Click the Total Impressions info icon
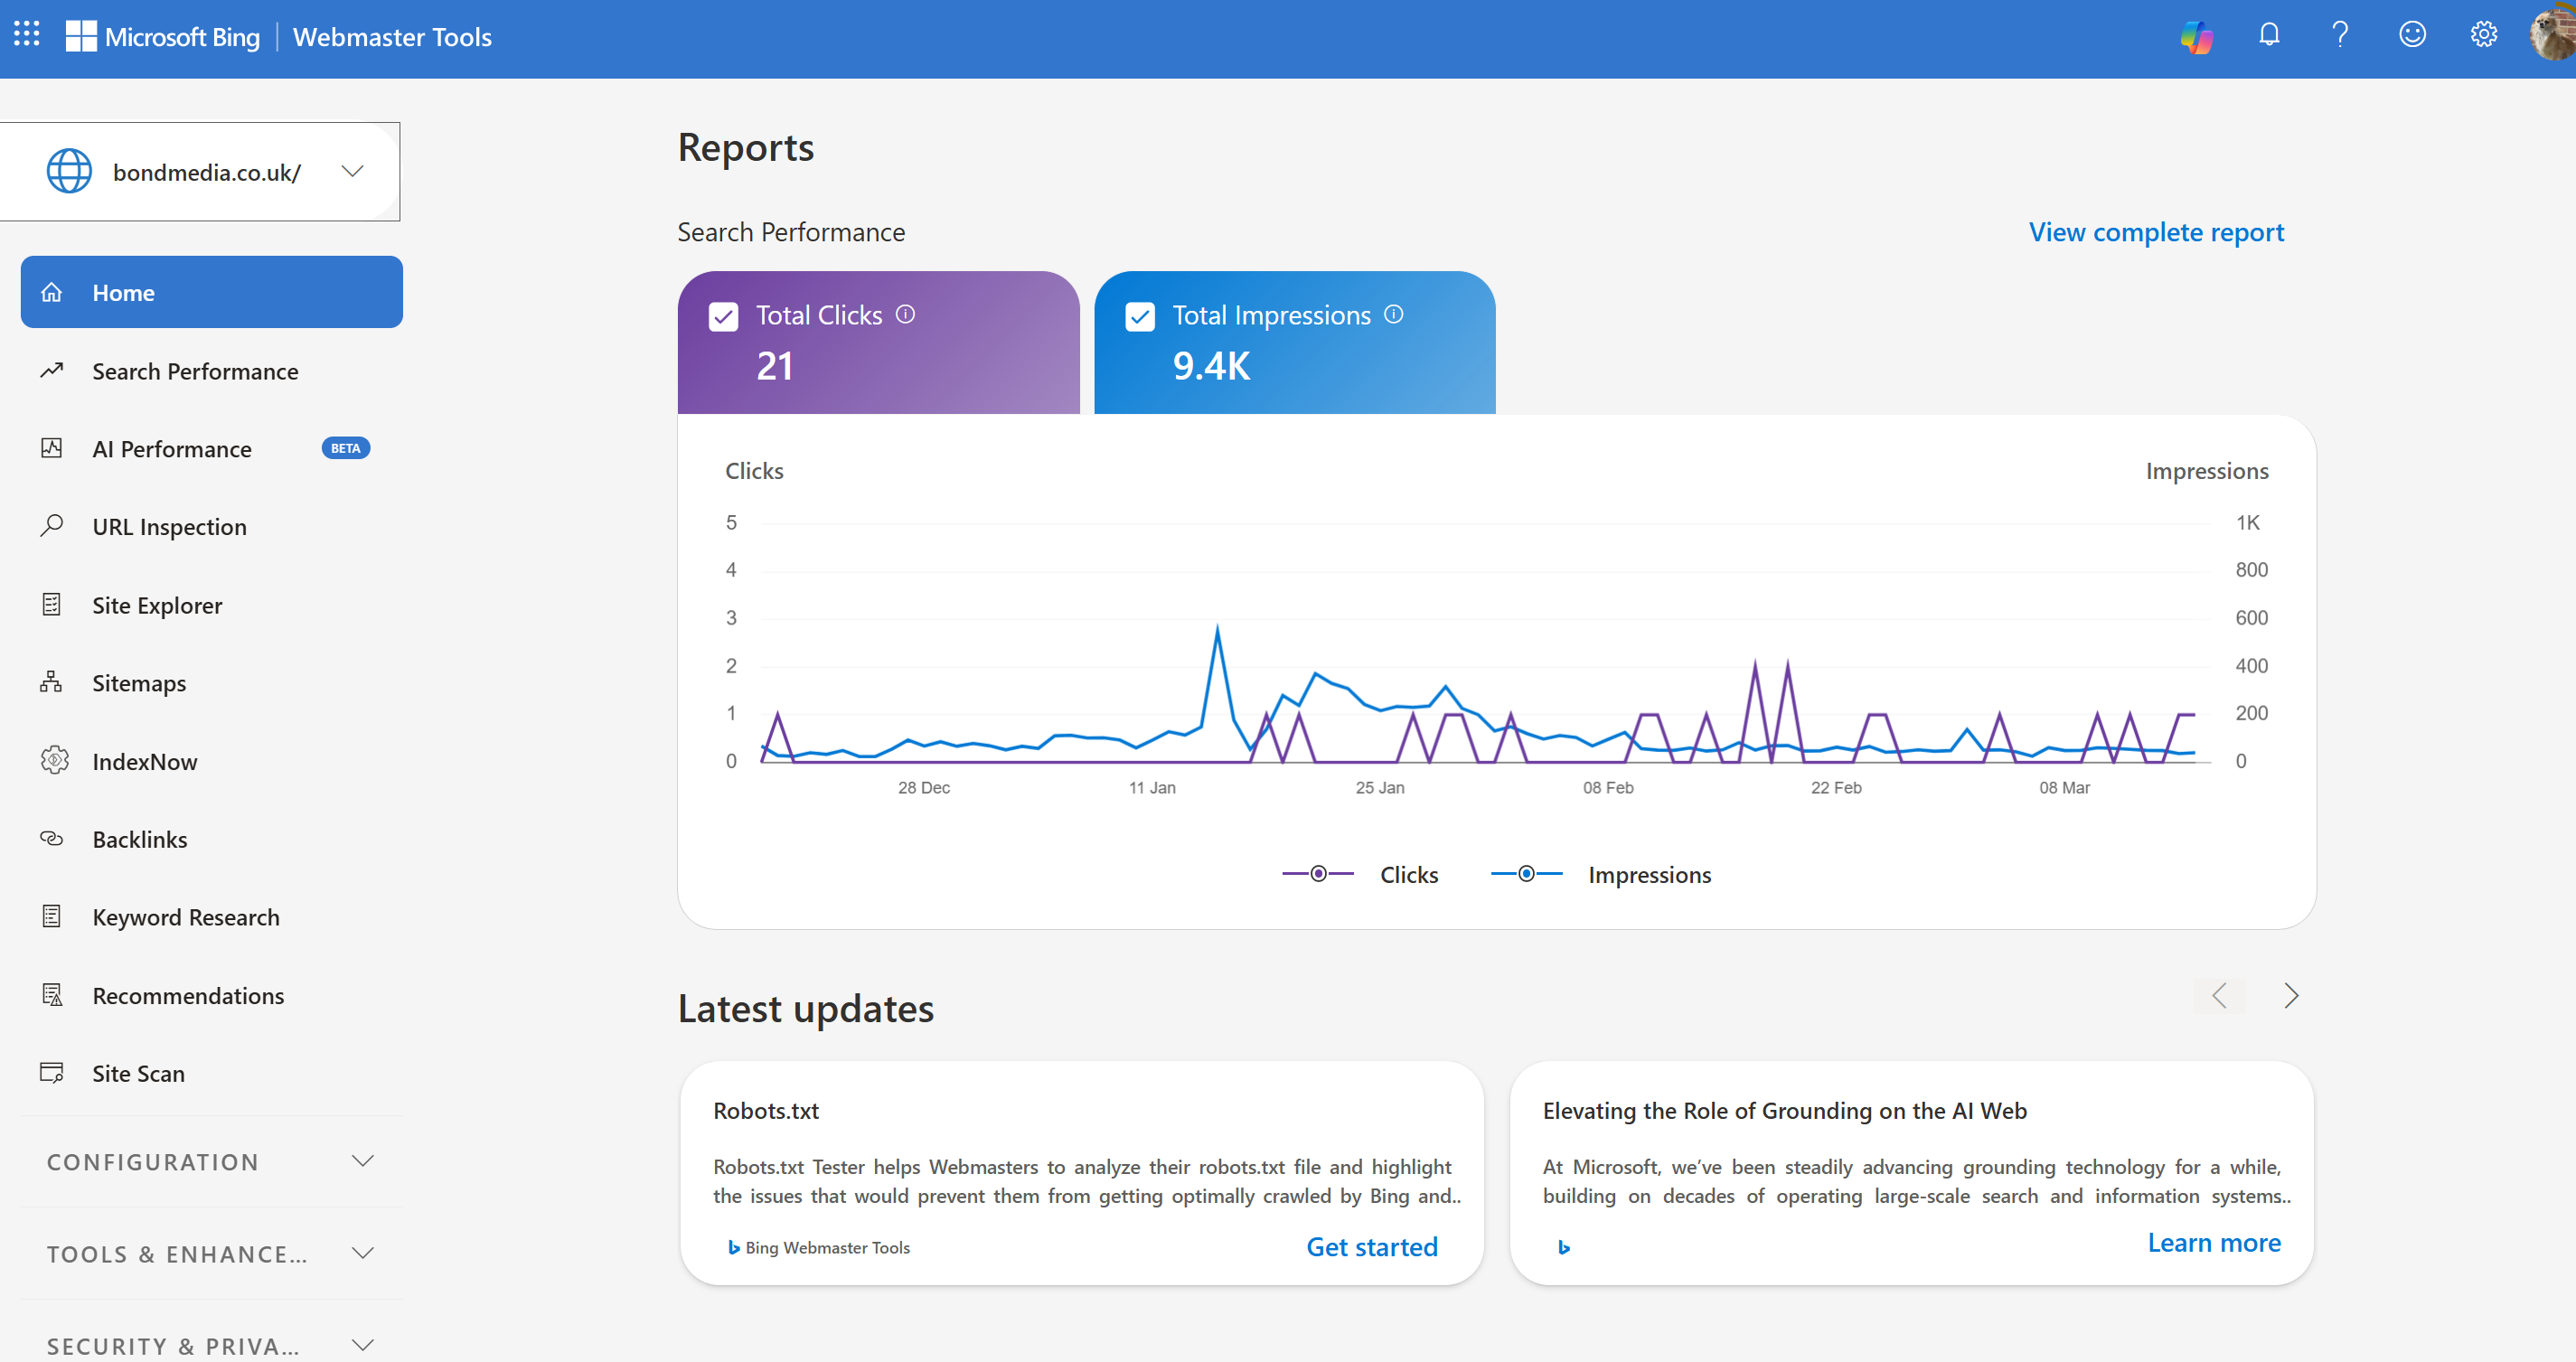 [x=1393, y=314]
